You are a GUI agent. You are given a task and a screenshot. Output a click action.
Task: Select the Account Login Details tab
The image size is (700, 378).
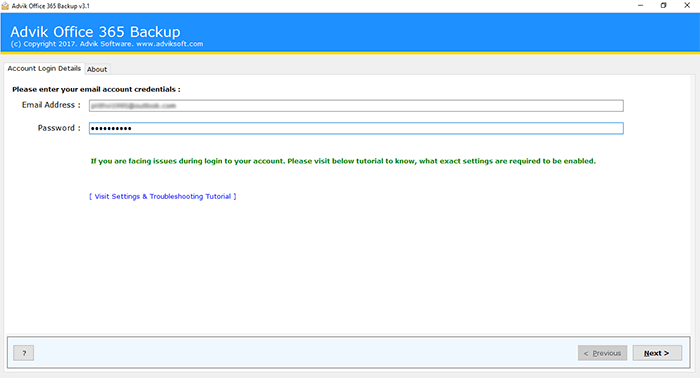[44, 68]
